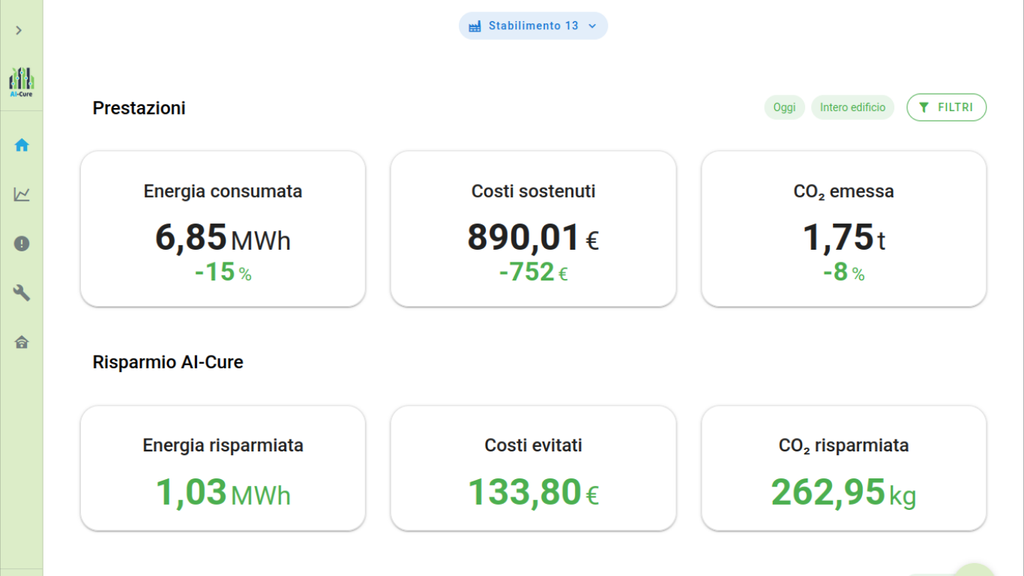Click the CO₂ emessa card
This screenshot has width=1024, height=576.
(x=843, y=229)
